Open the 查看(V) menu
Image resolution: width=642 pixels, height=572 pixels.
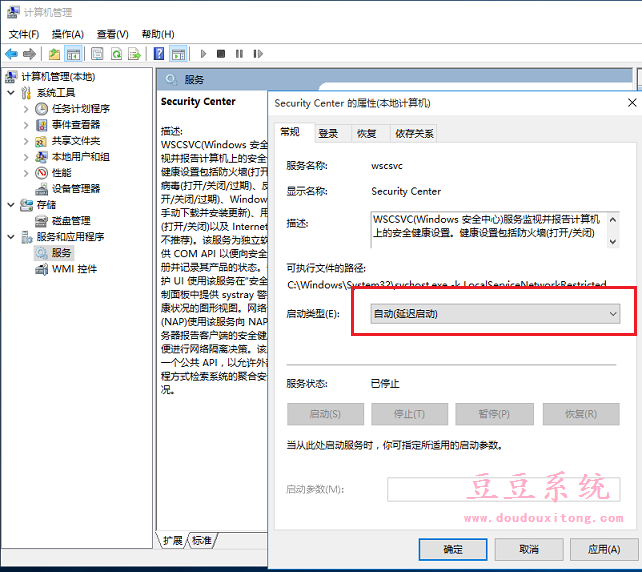(x=113, y=34)
